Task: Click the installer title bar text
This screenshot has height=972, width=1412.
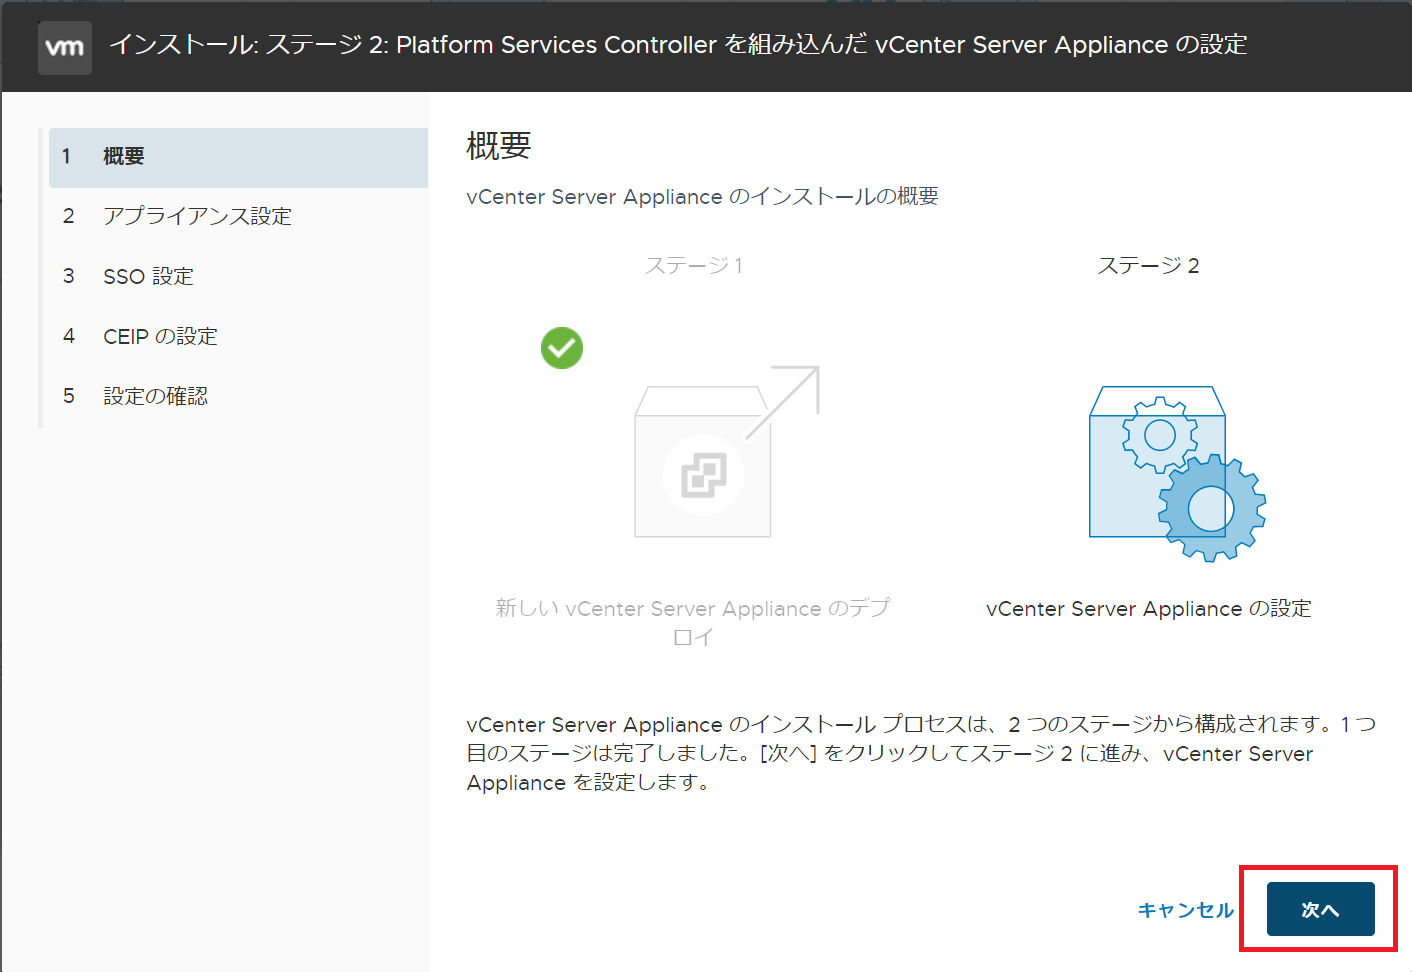Action: click(x=678, y=45)
